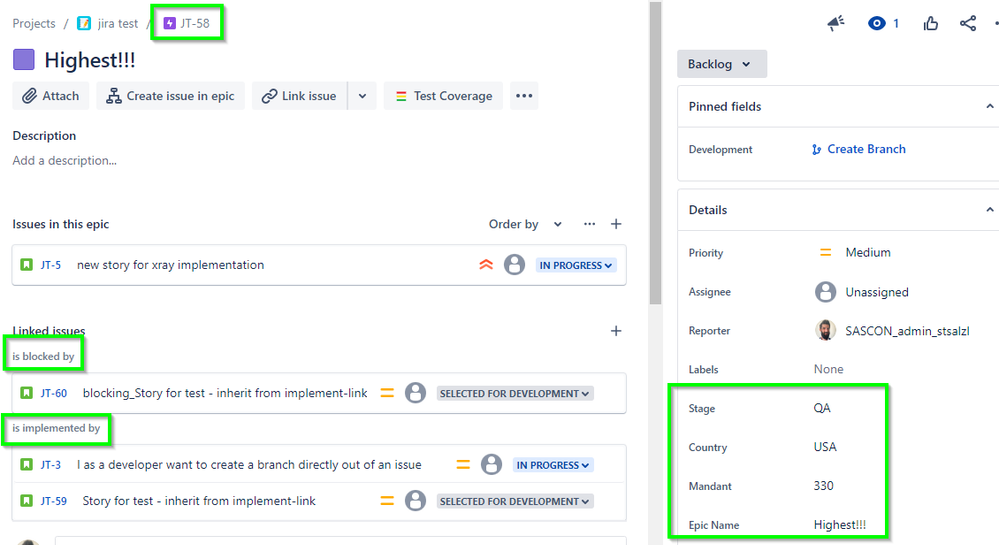The width and height of the screenshot is (999, 545).
Task: Click the story type icon for JT-59
Action: 26,501
